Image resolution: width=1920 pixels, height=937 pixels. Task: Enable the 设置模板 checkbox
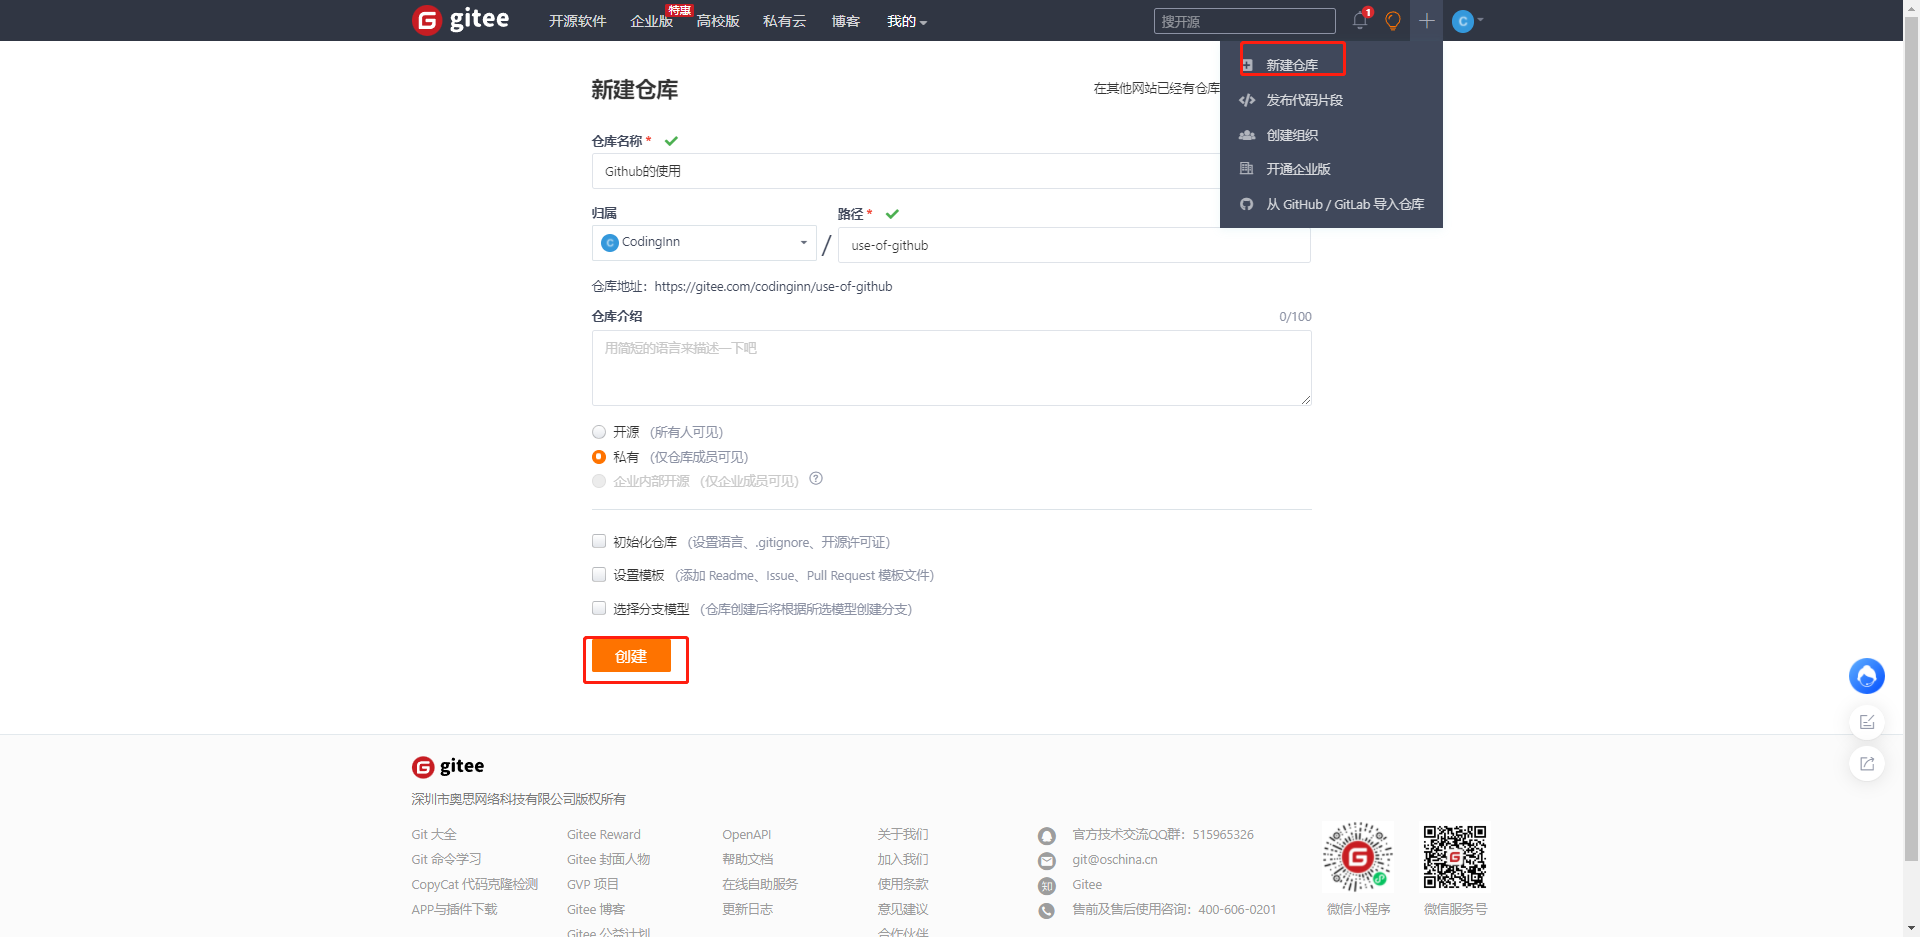(x=599, y=575)
